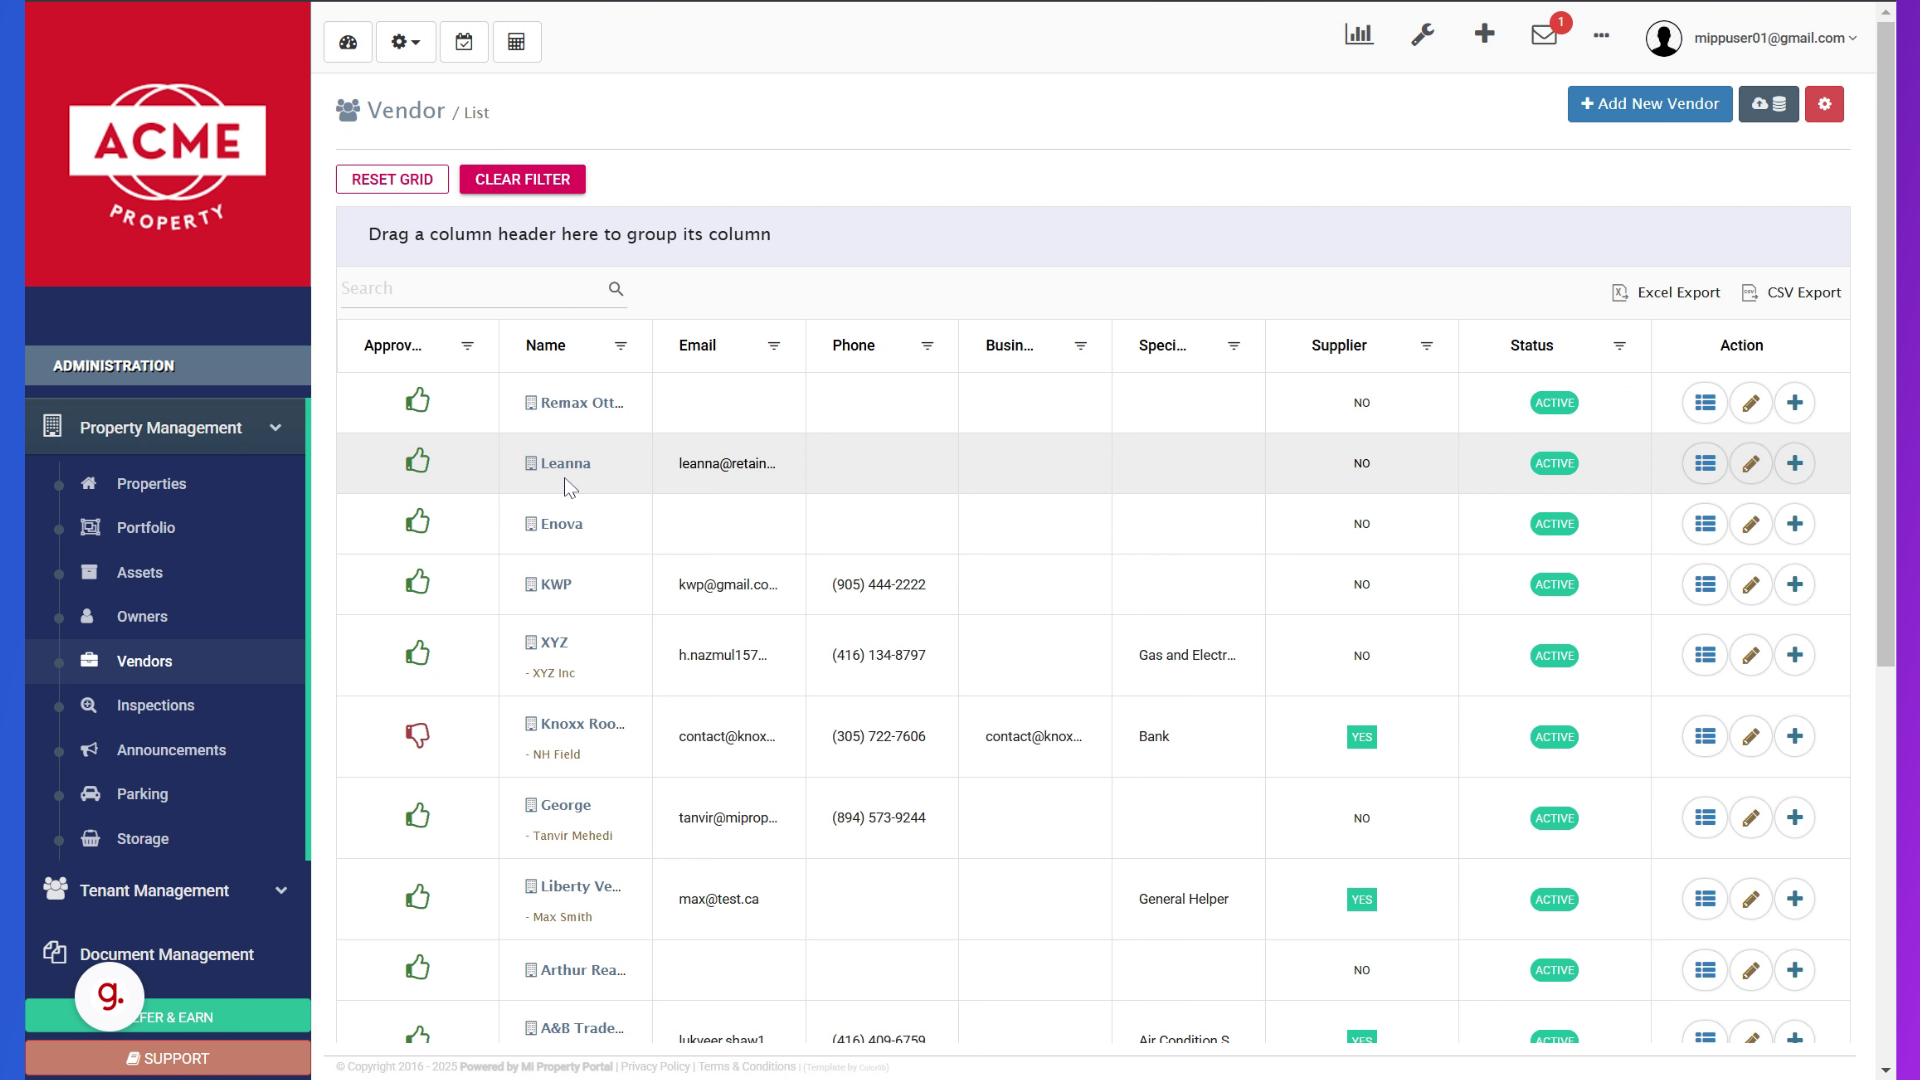Toggle approval thumbs-up for Liberty Ve...
Screen dimensions: 1920x1080
click(417, 897)
